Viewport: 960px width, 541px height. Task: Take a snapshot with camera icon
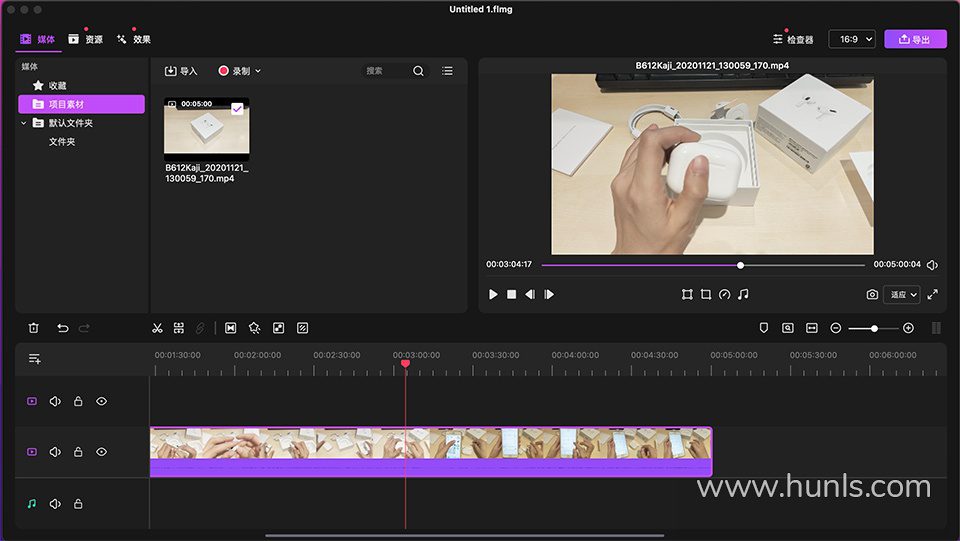[872, 294]
